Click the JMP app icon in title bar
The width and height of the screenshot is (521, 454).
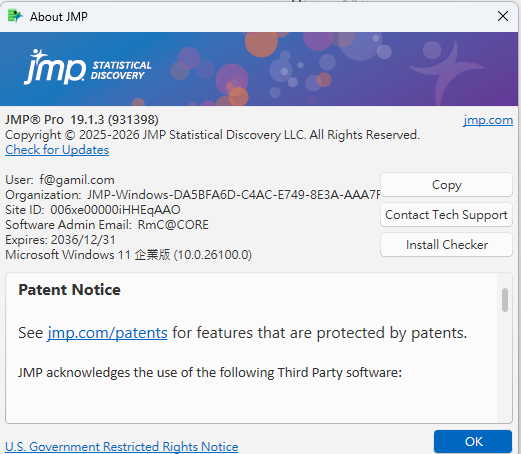point(15,16)
